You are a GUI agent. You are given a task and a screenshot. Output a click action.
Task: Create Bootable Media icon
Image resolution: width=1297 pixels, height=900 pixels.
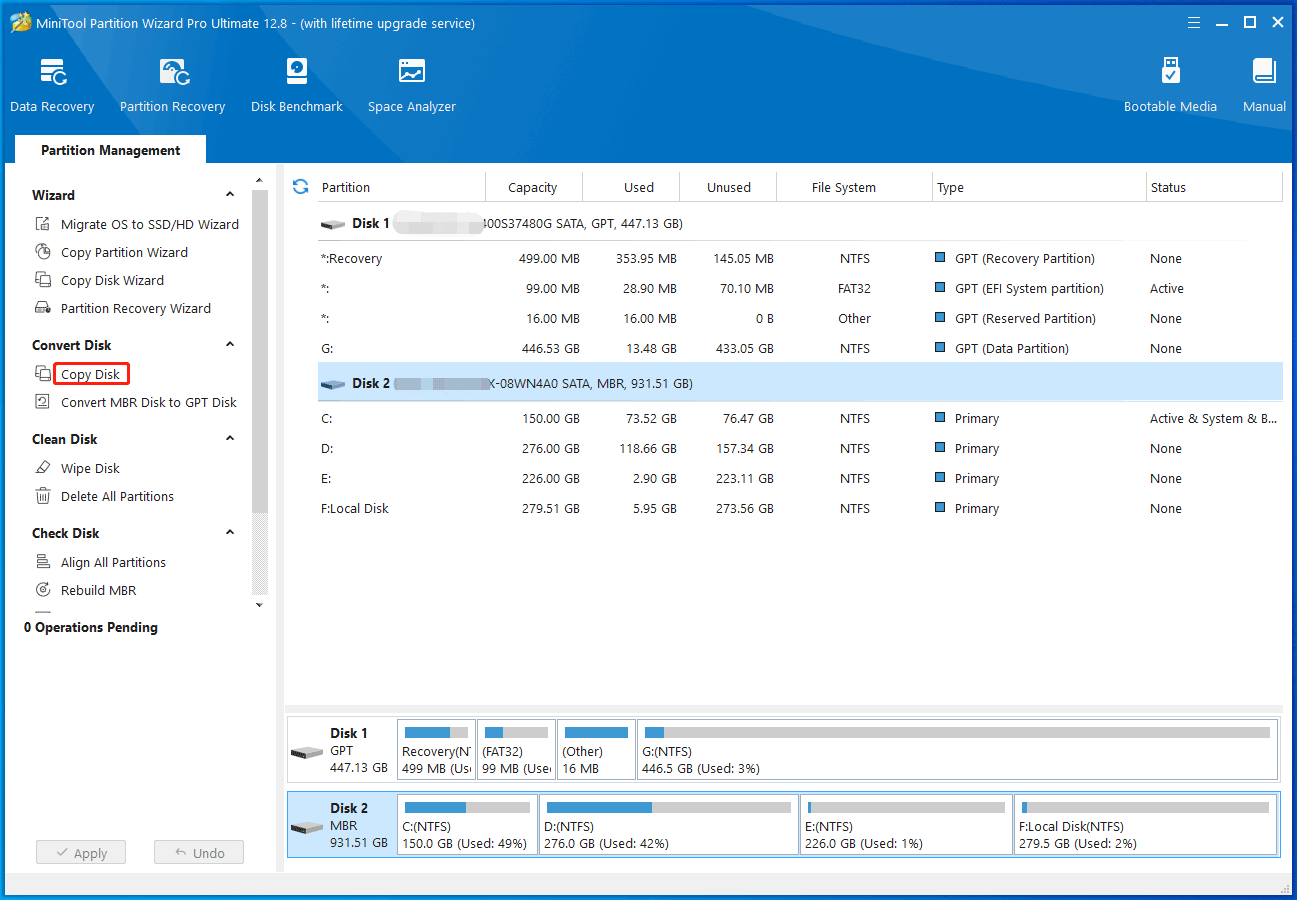(x=1170, y=72)
